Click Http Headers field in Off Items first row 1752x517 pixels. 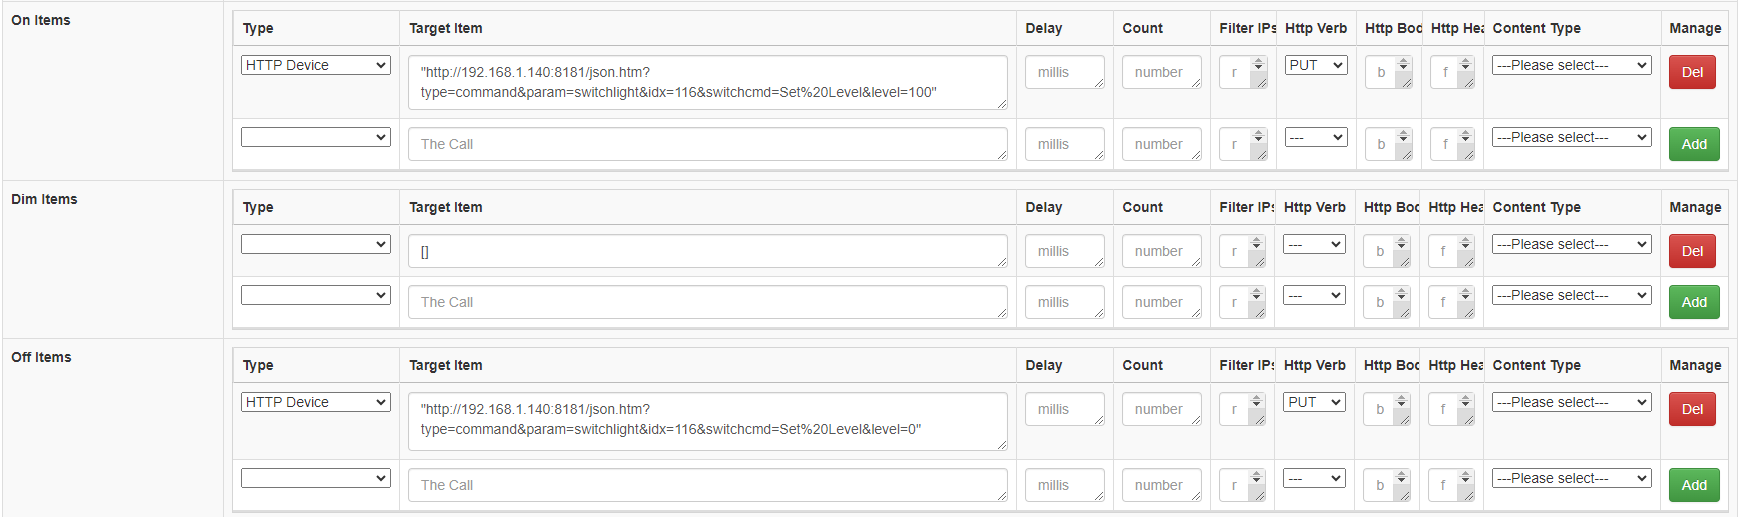pyautogui.click(x=1451, y=409)
